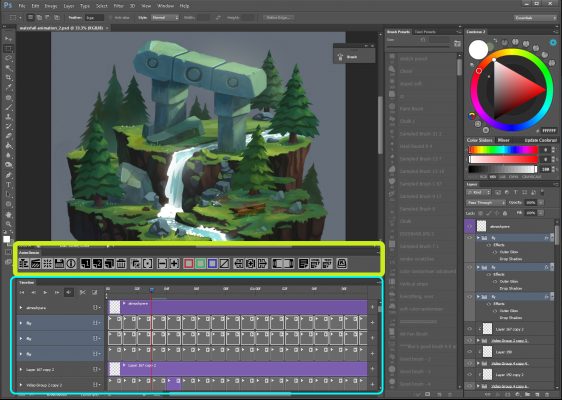Toggle visibility of Layer 350 copy 2
562x400 pixels.
[x=470, y=375]
